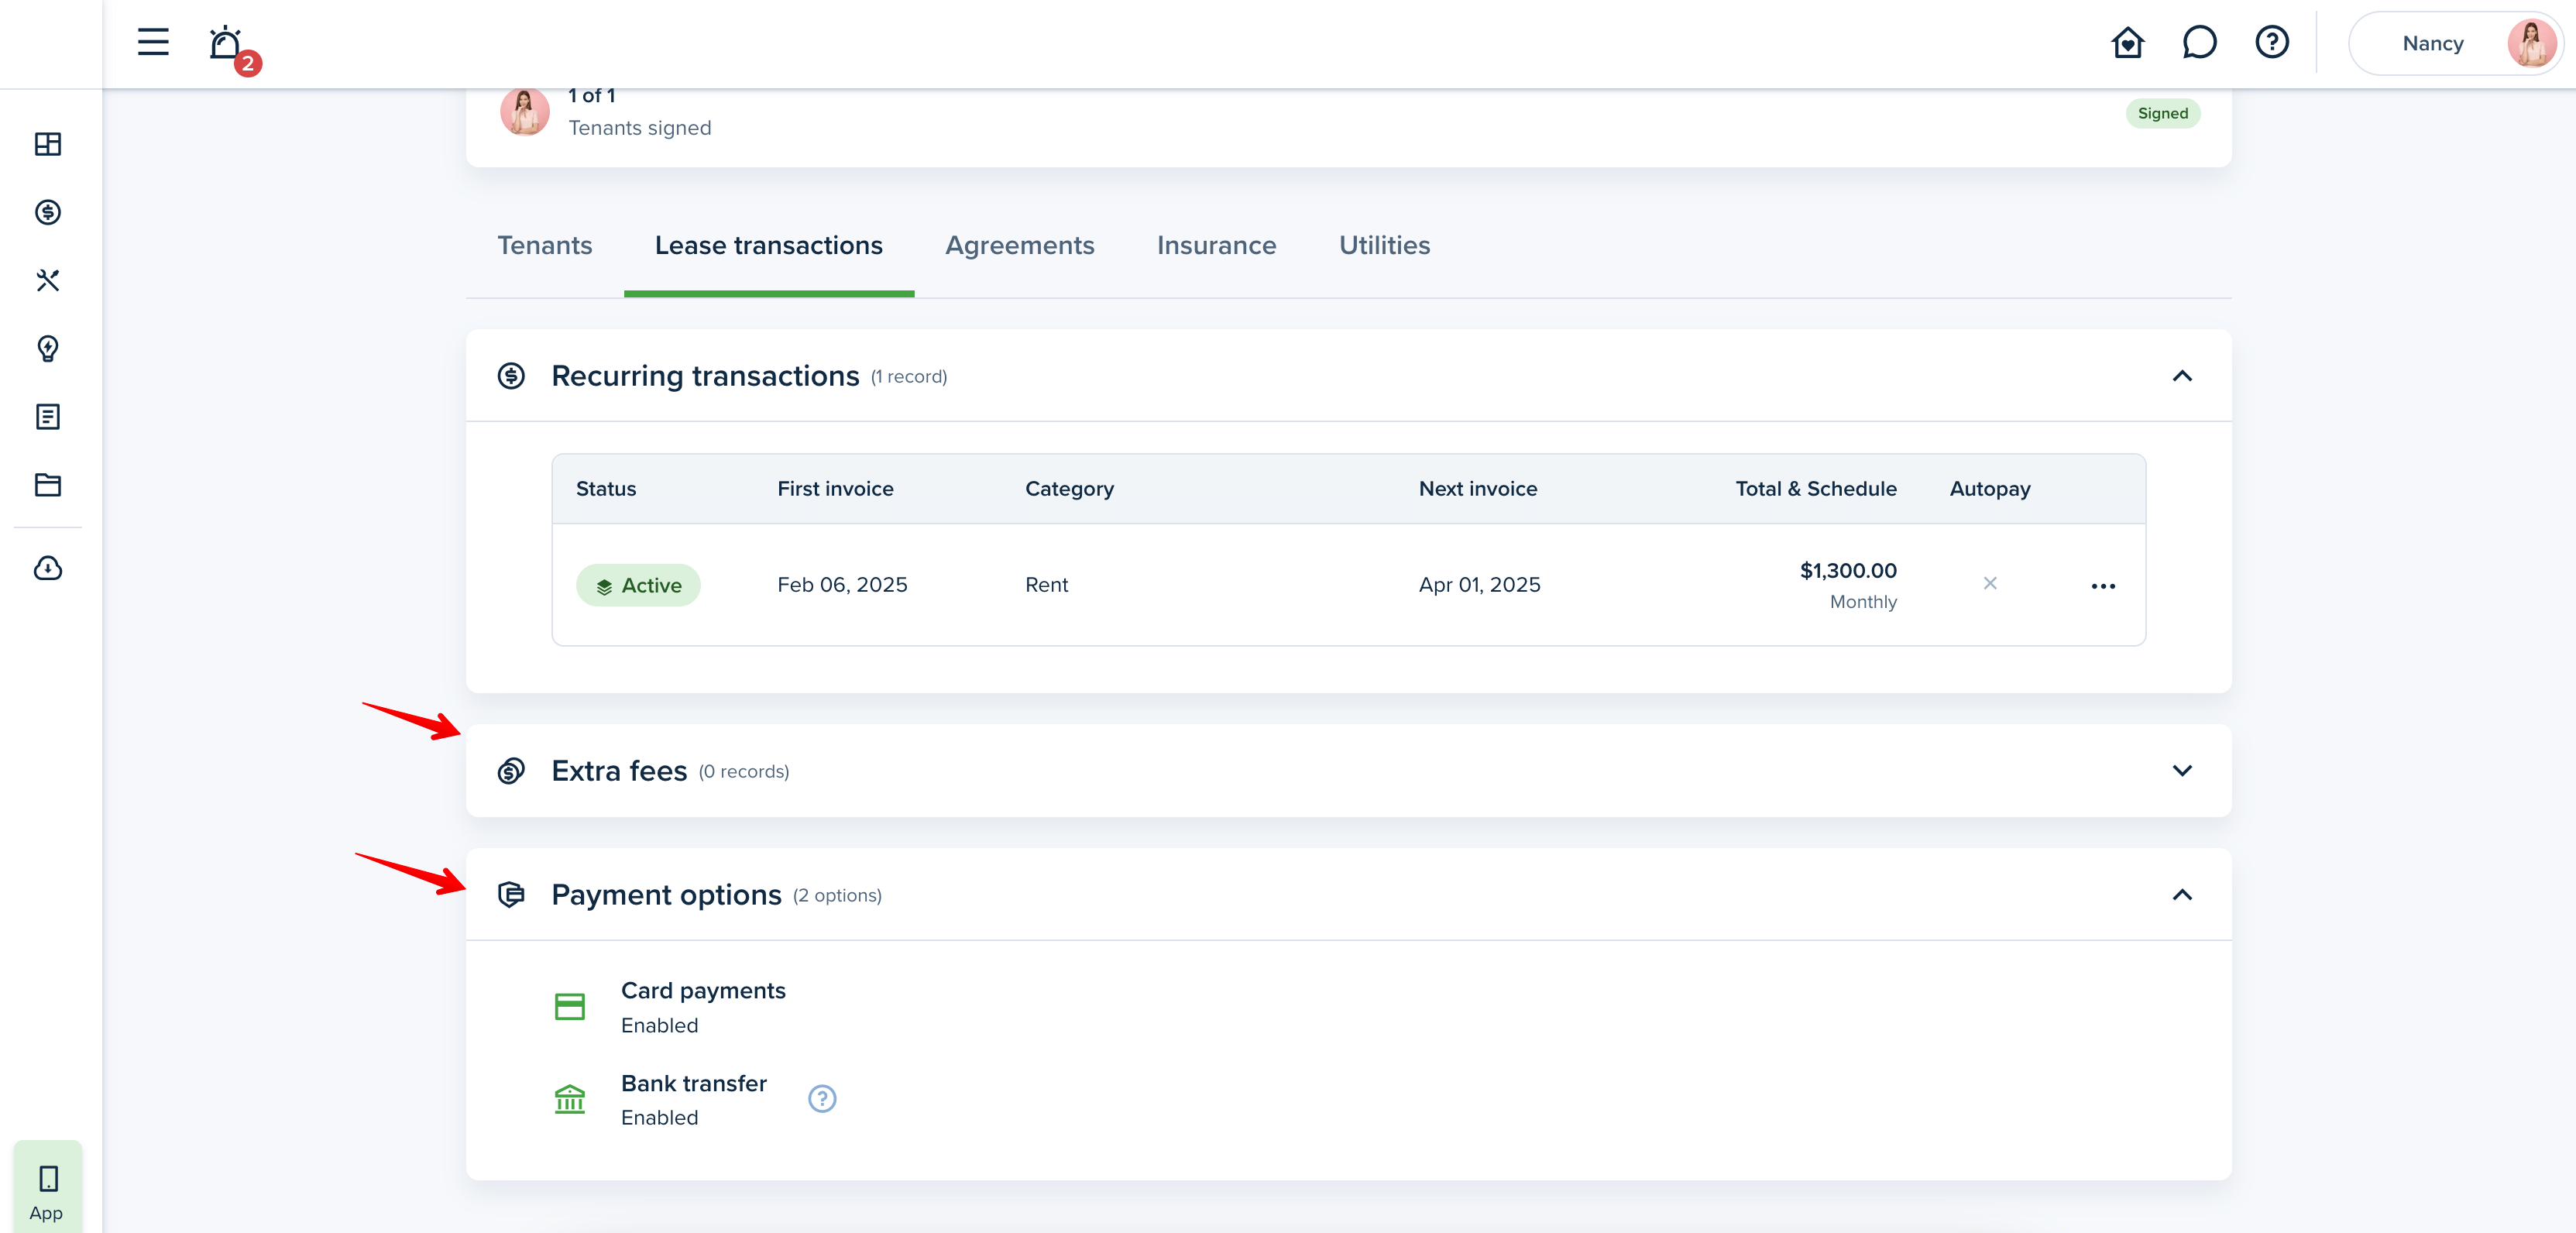Screen dimensions: 2576x1233
Task: Switch to the Agreements tab
Action: click(1019, 245)
